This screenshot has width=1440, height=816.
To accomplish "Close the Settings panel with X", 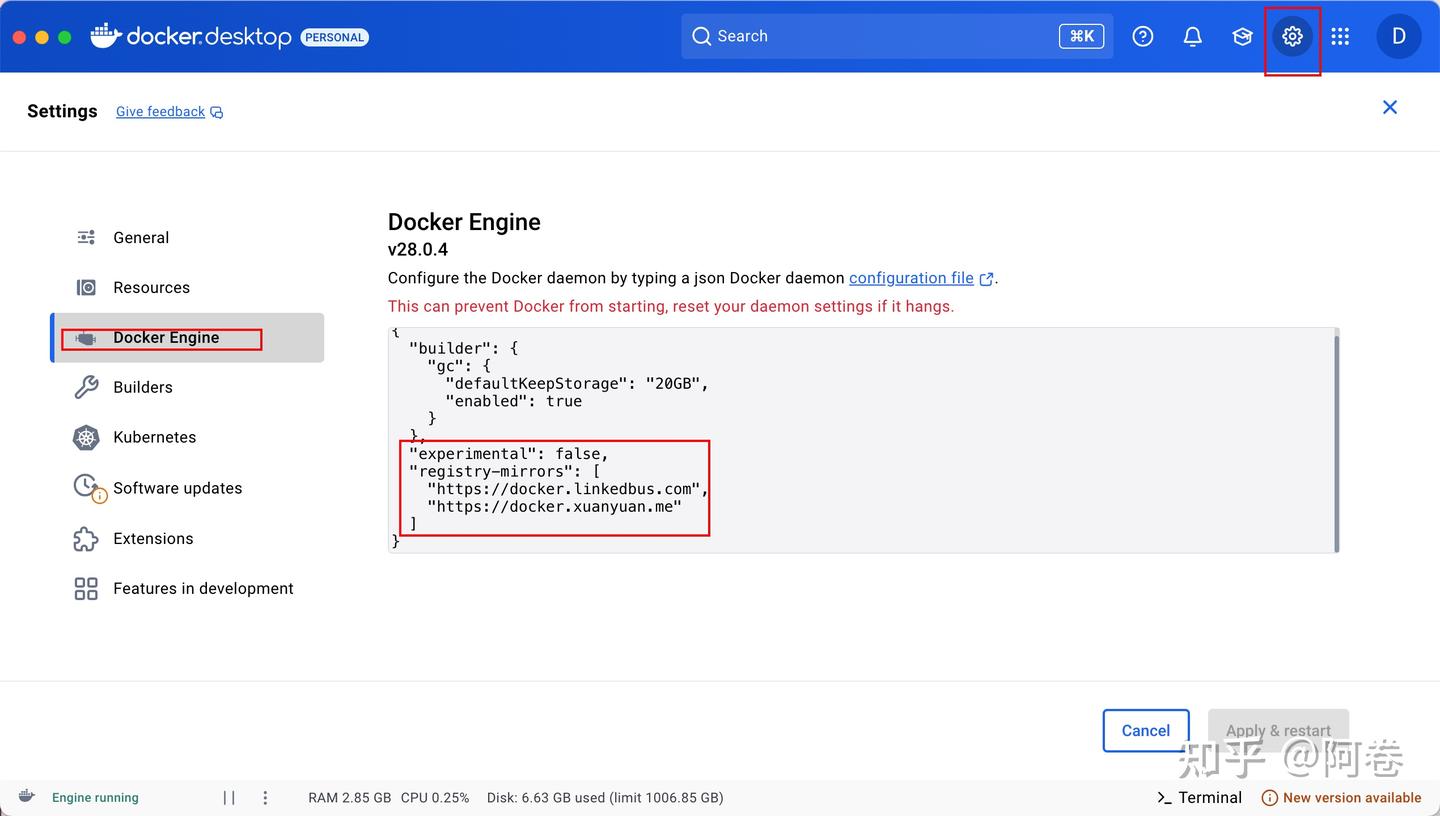I will click(1390, 107).
